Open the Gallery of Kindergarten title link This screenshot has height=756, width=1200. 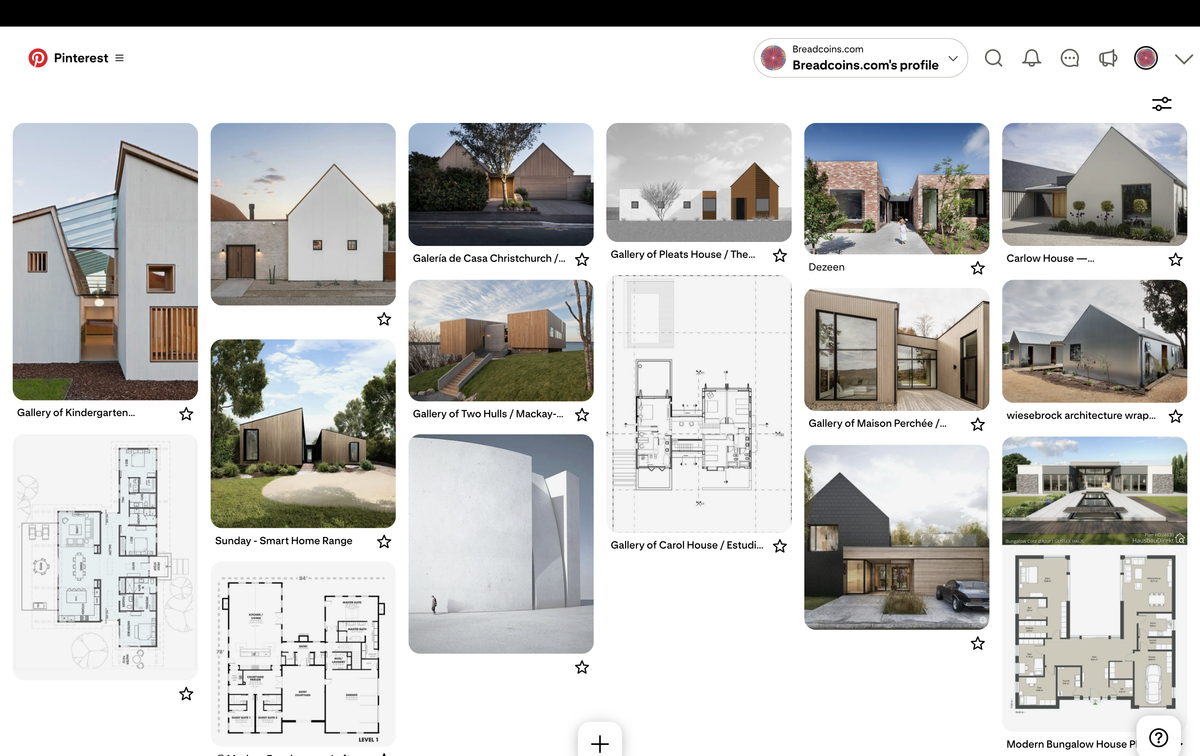coord(76,412)
